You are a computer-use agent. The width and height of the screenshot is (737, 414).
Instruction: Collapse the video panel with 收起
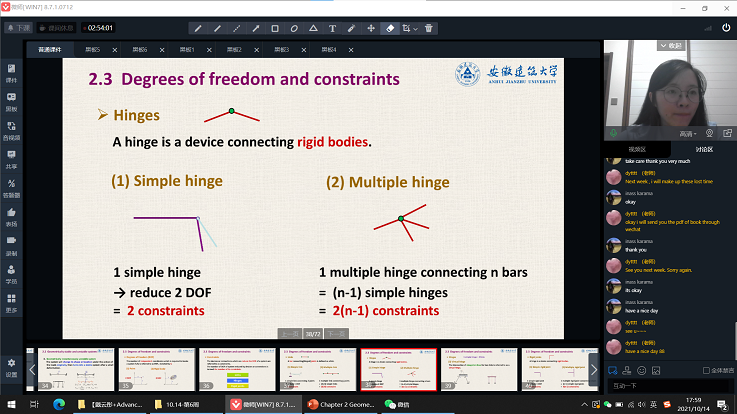[x=668, y=45]
